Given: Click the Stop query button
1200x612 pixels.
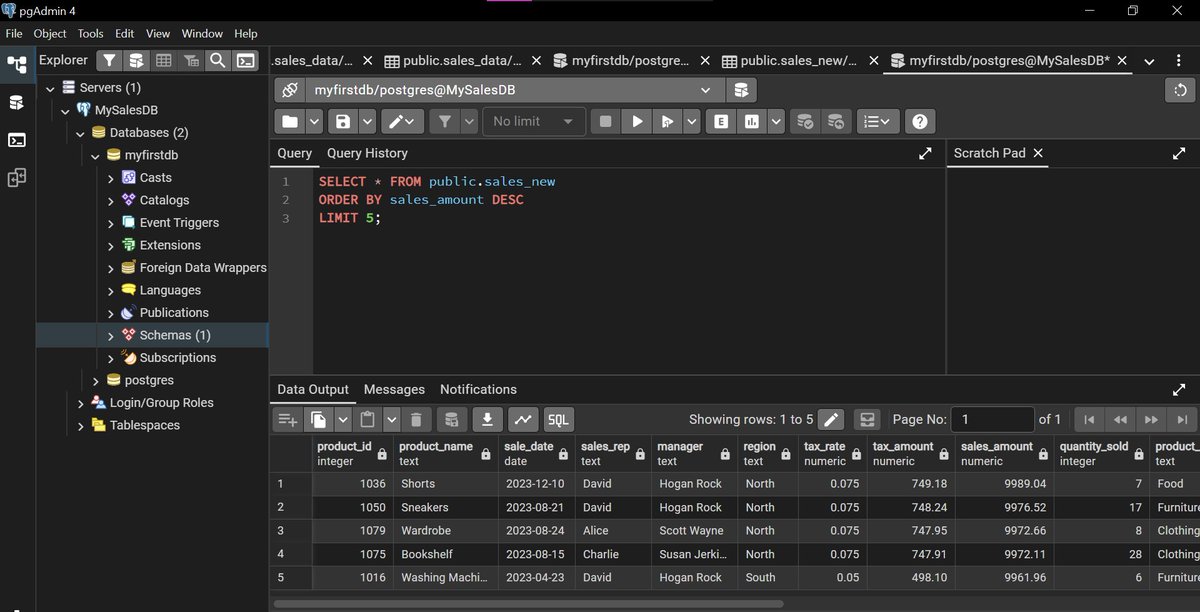Looking at the screenshot, I should (x=605, y=121).
